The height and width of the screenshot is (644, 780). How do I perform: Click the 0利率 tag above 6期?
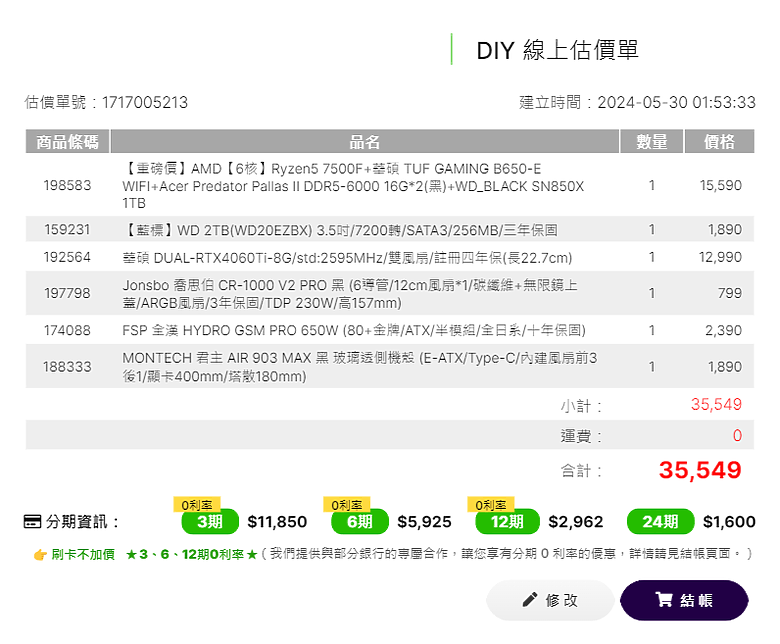[346, 505]
